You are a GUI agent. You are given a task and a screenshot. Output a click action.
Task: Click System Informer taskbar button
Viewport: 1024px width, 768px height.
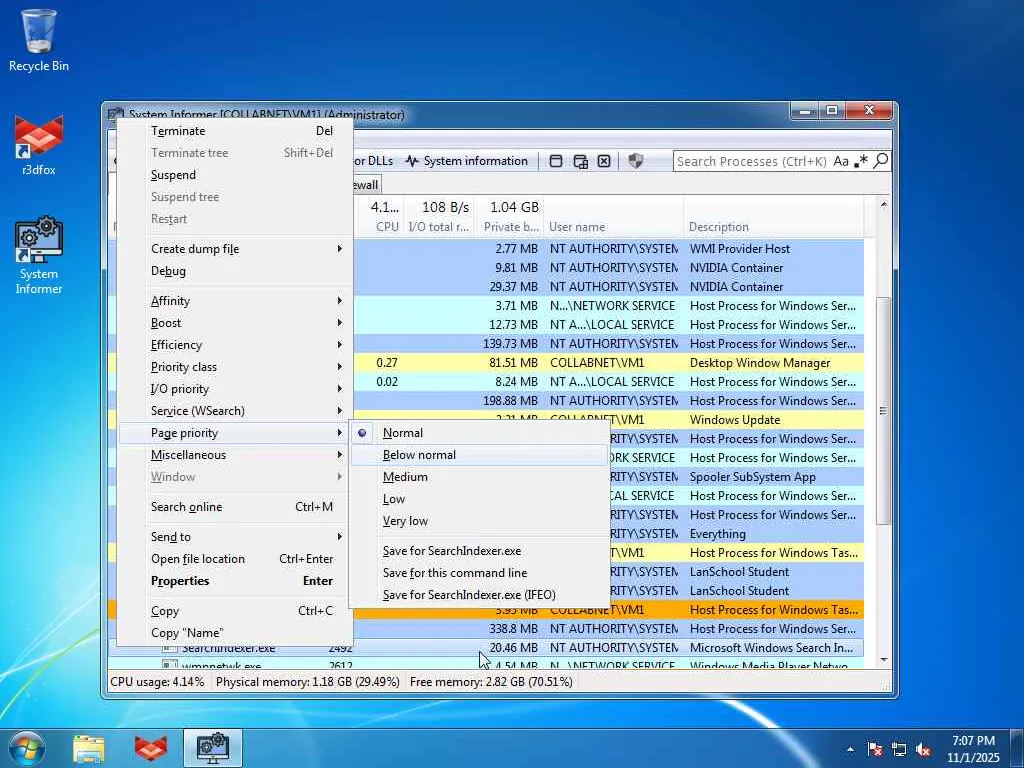coord(213,748)
